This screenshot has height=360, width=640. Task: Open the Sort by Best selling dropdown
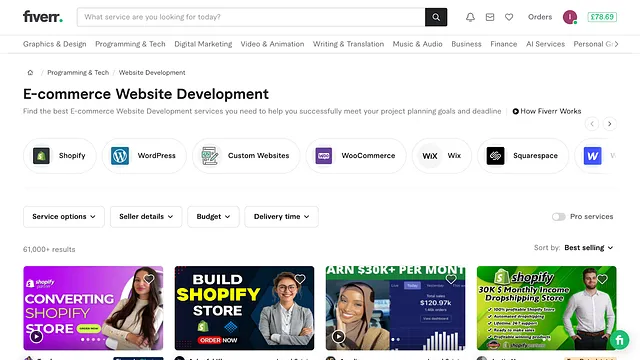tap(589, 248)
